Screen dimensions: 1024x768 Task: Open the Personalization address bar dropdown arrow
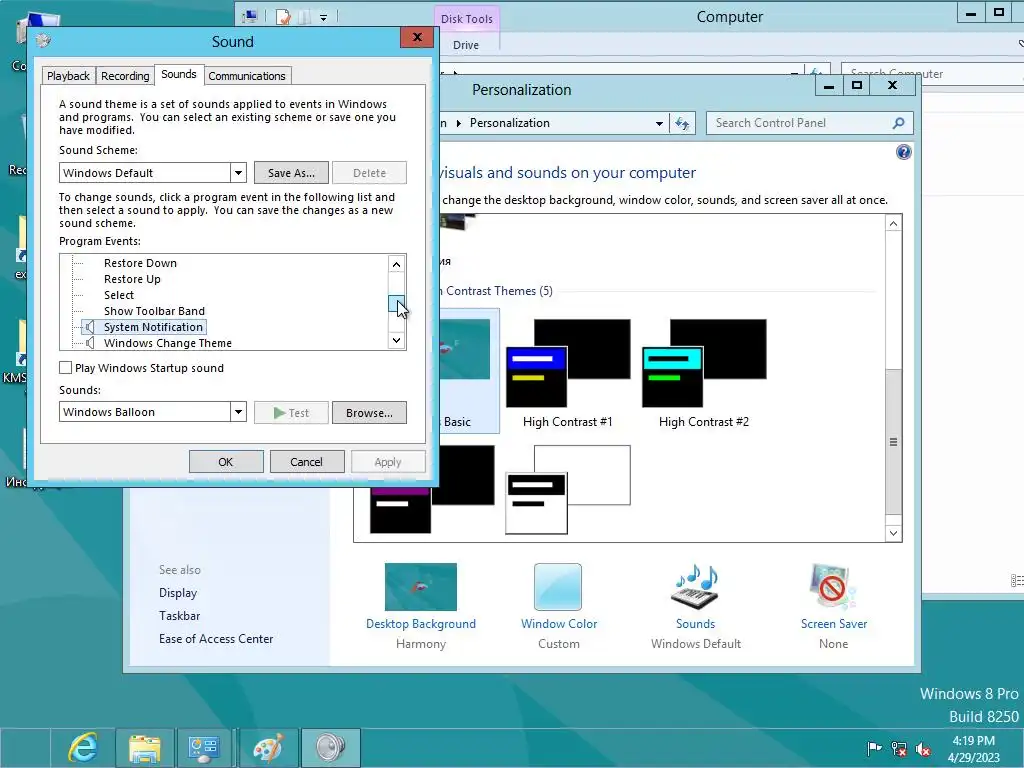(x=659, y=123)
